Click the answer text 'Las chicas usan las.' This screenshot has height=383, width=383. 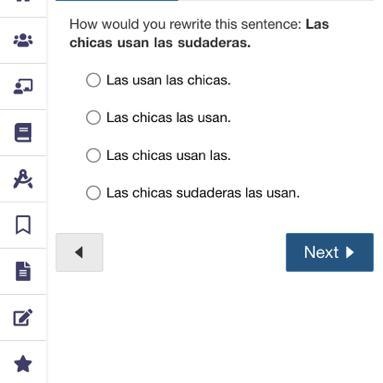pyautogui.click(x=168, y=155)
